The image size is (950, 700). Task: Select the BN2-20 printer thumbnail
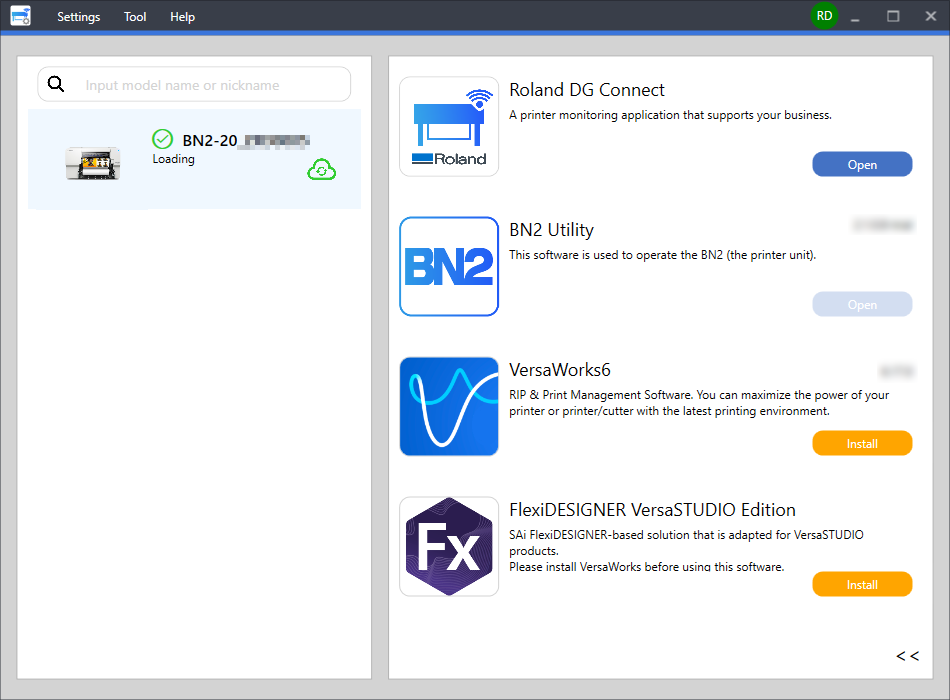tap(93, 163)
